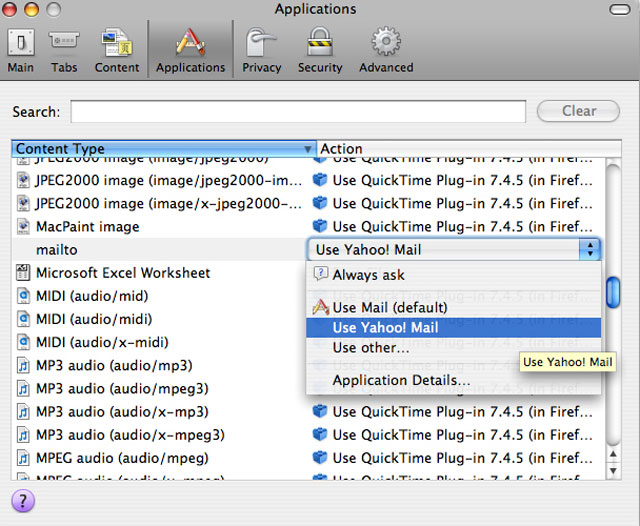Click QuickTime action for MP3 audio/x-mpeg3
640x526 pixels.
point(462,435)
